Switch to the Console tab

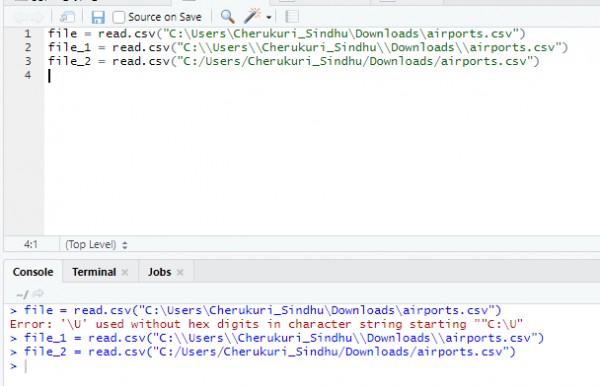[33, 272]
